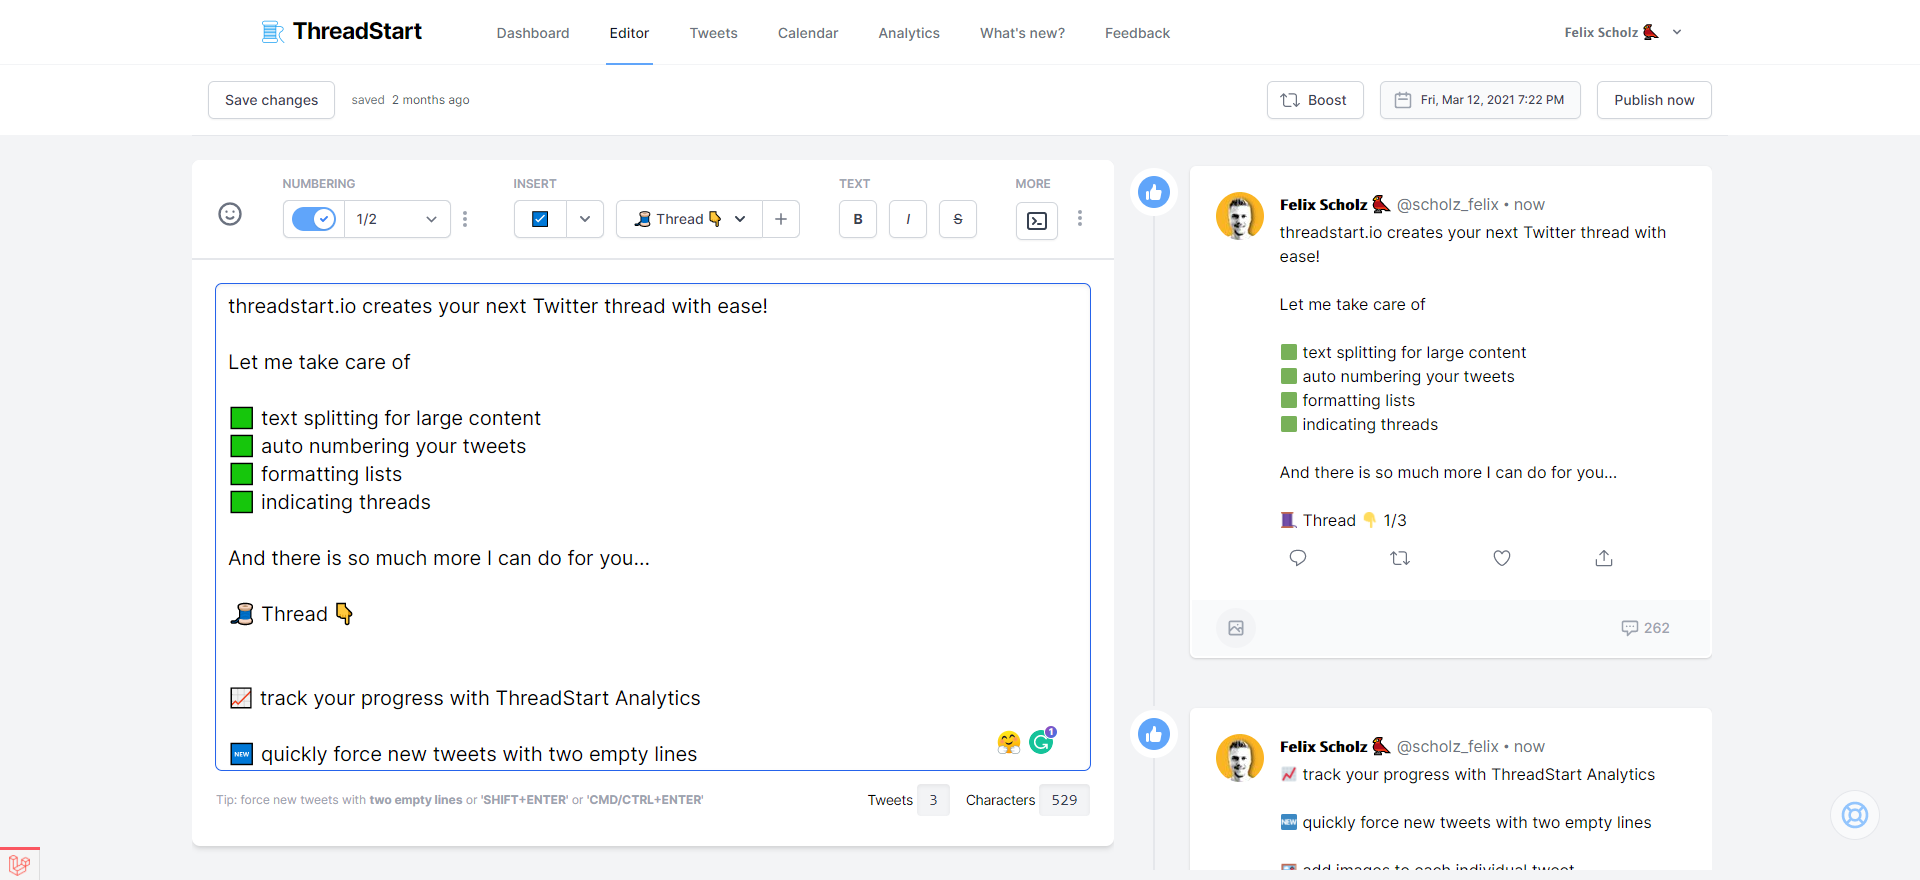The width and height of the screenshot is (1920, 880).
Task: Click the blue checkbox insert button
Action: click(x=540, y=219)
